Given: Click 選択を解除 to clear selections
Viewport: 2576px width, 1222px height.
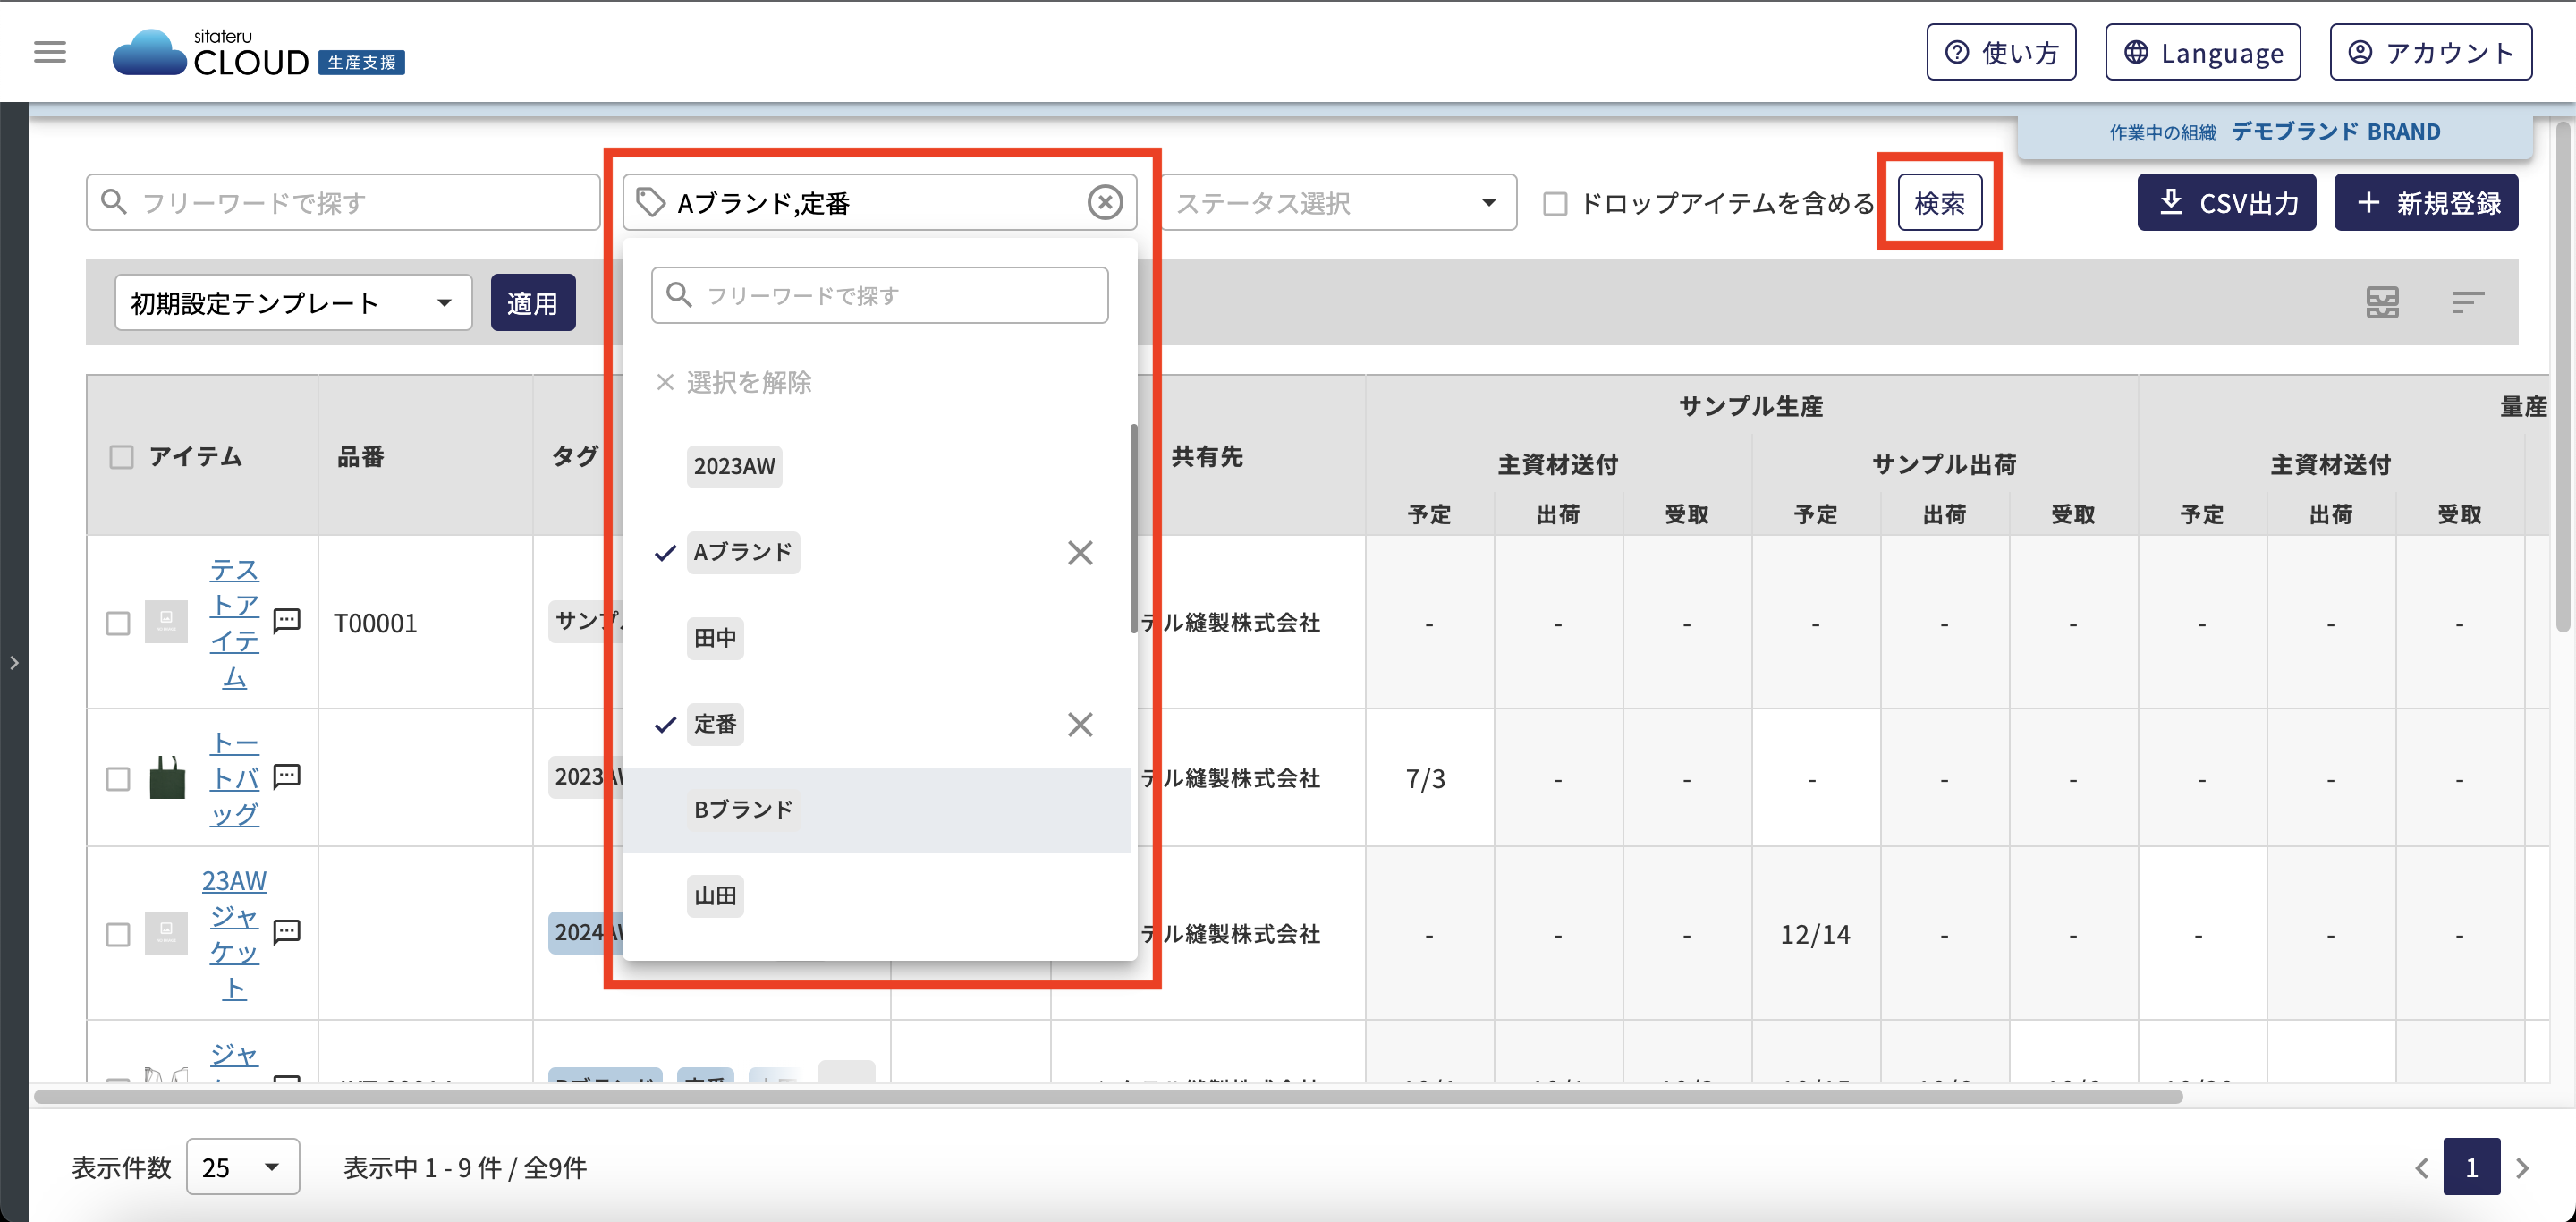Looking at the screenshot, I should [x=734, y=382].
